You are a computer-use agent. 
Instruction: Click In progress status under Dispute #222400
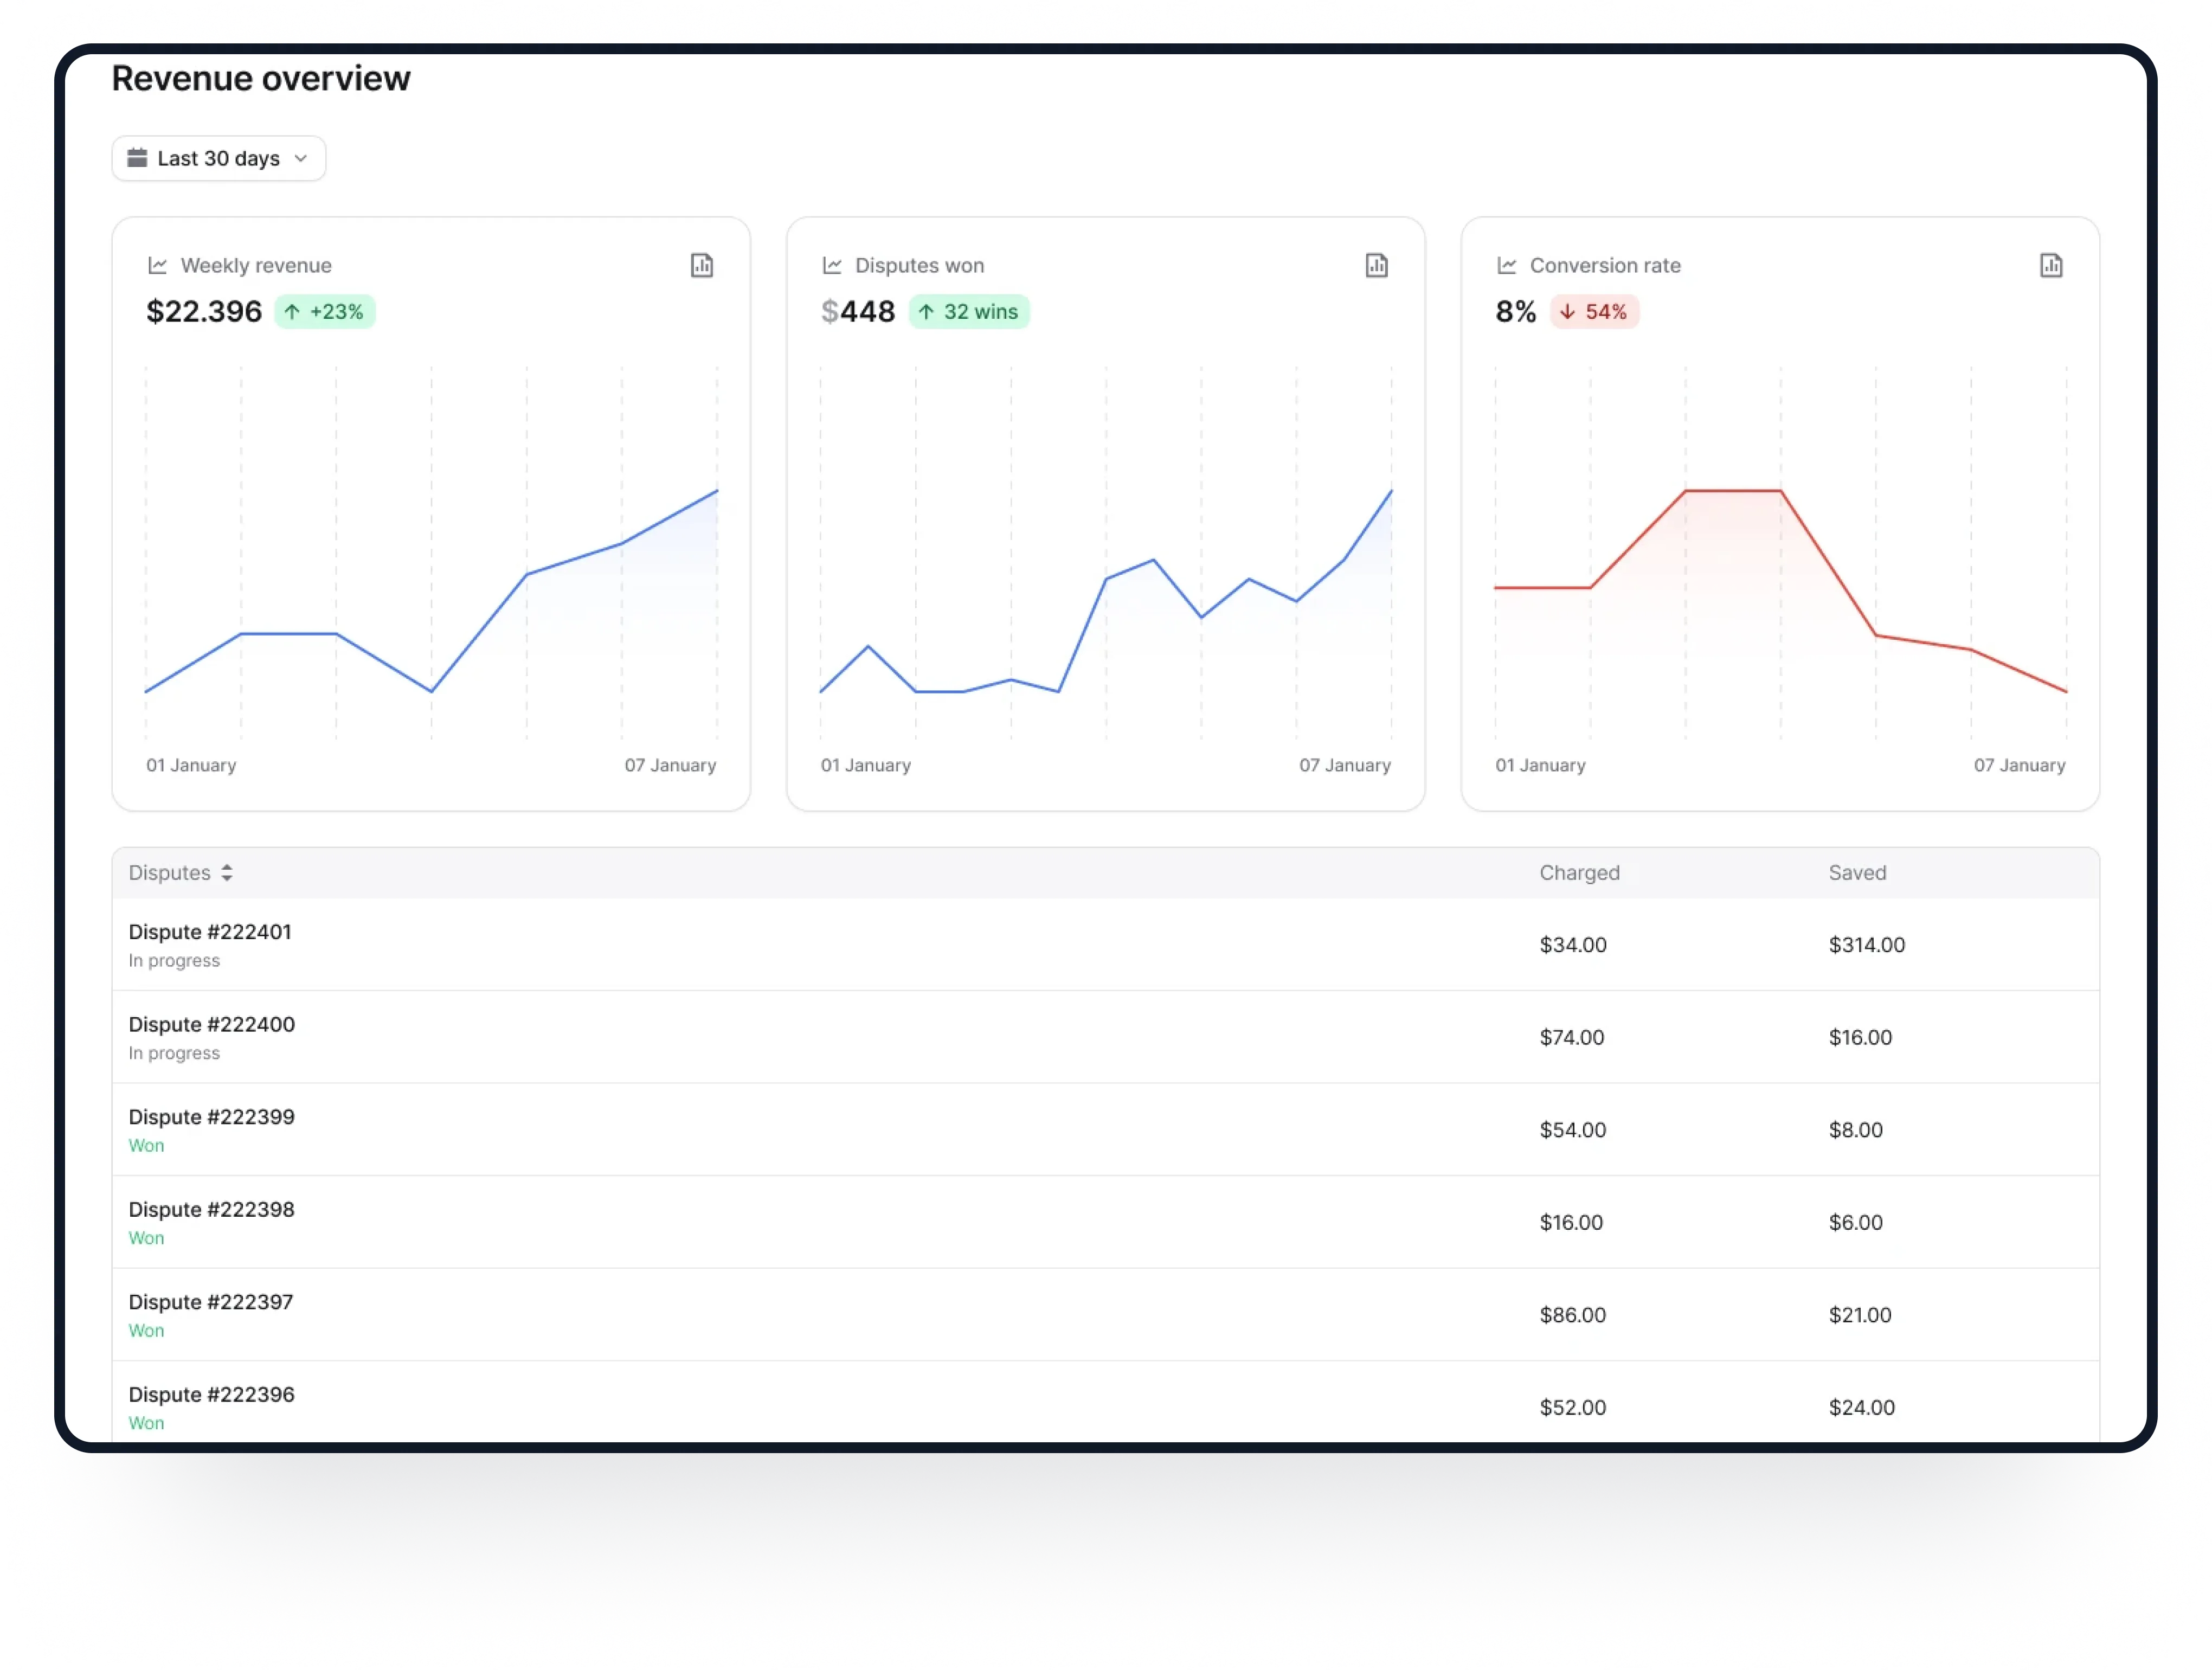coord(174,1053)
